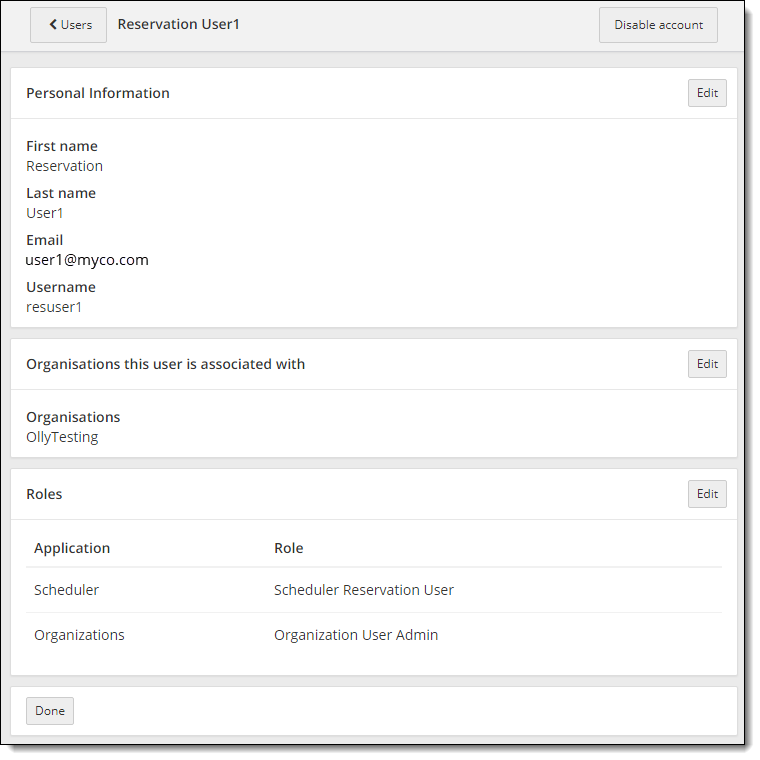Select the OllyTesting organisation entry
The image size is (760, 760).
coord(62,437)
